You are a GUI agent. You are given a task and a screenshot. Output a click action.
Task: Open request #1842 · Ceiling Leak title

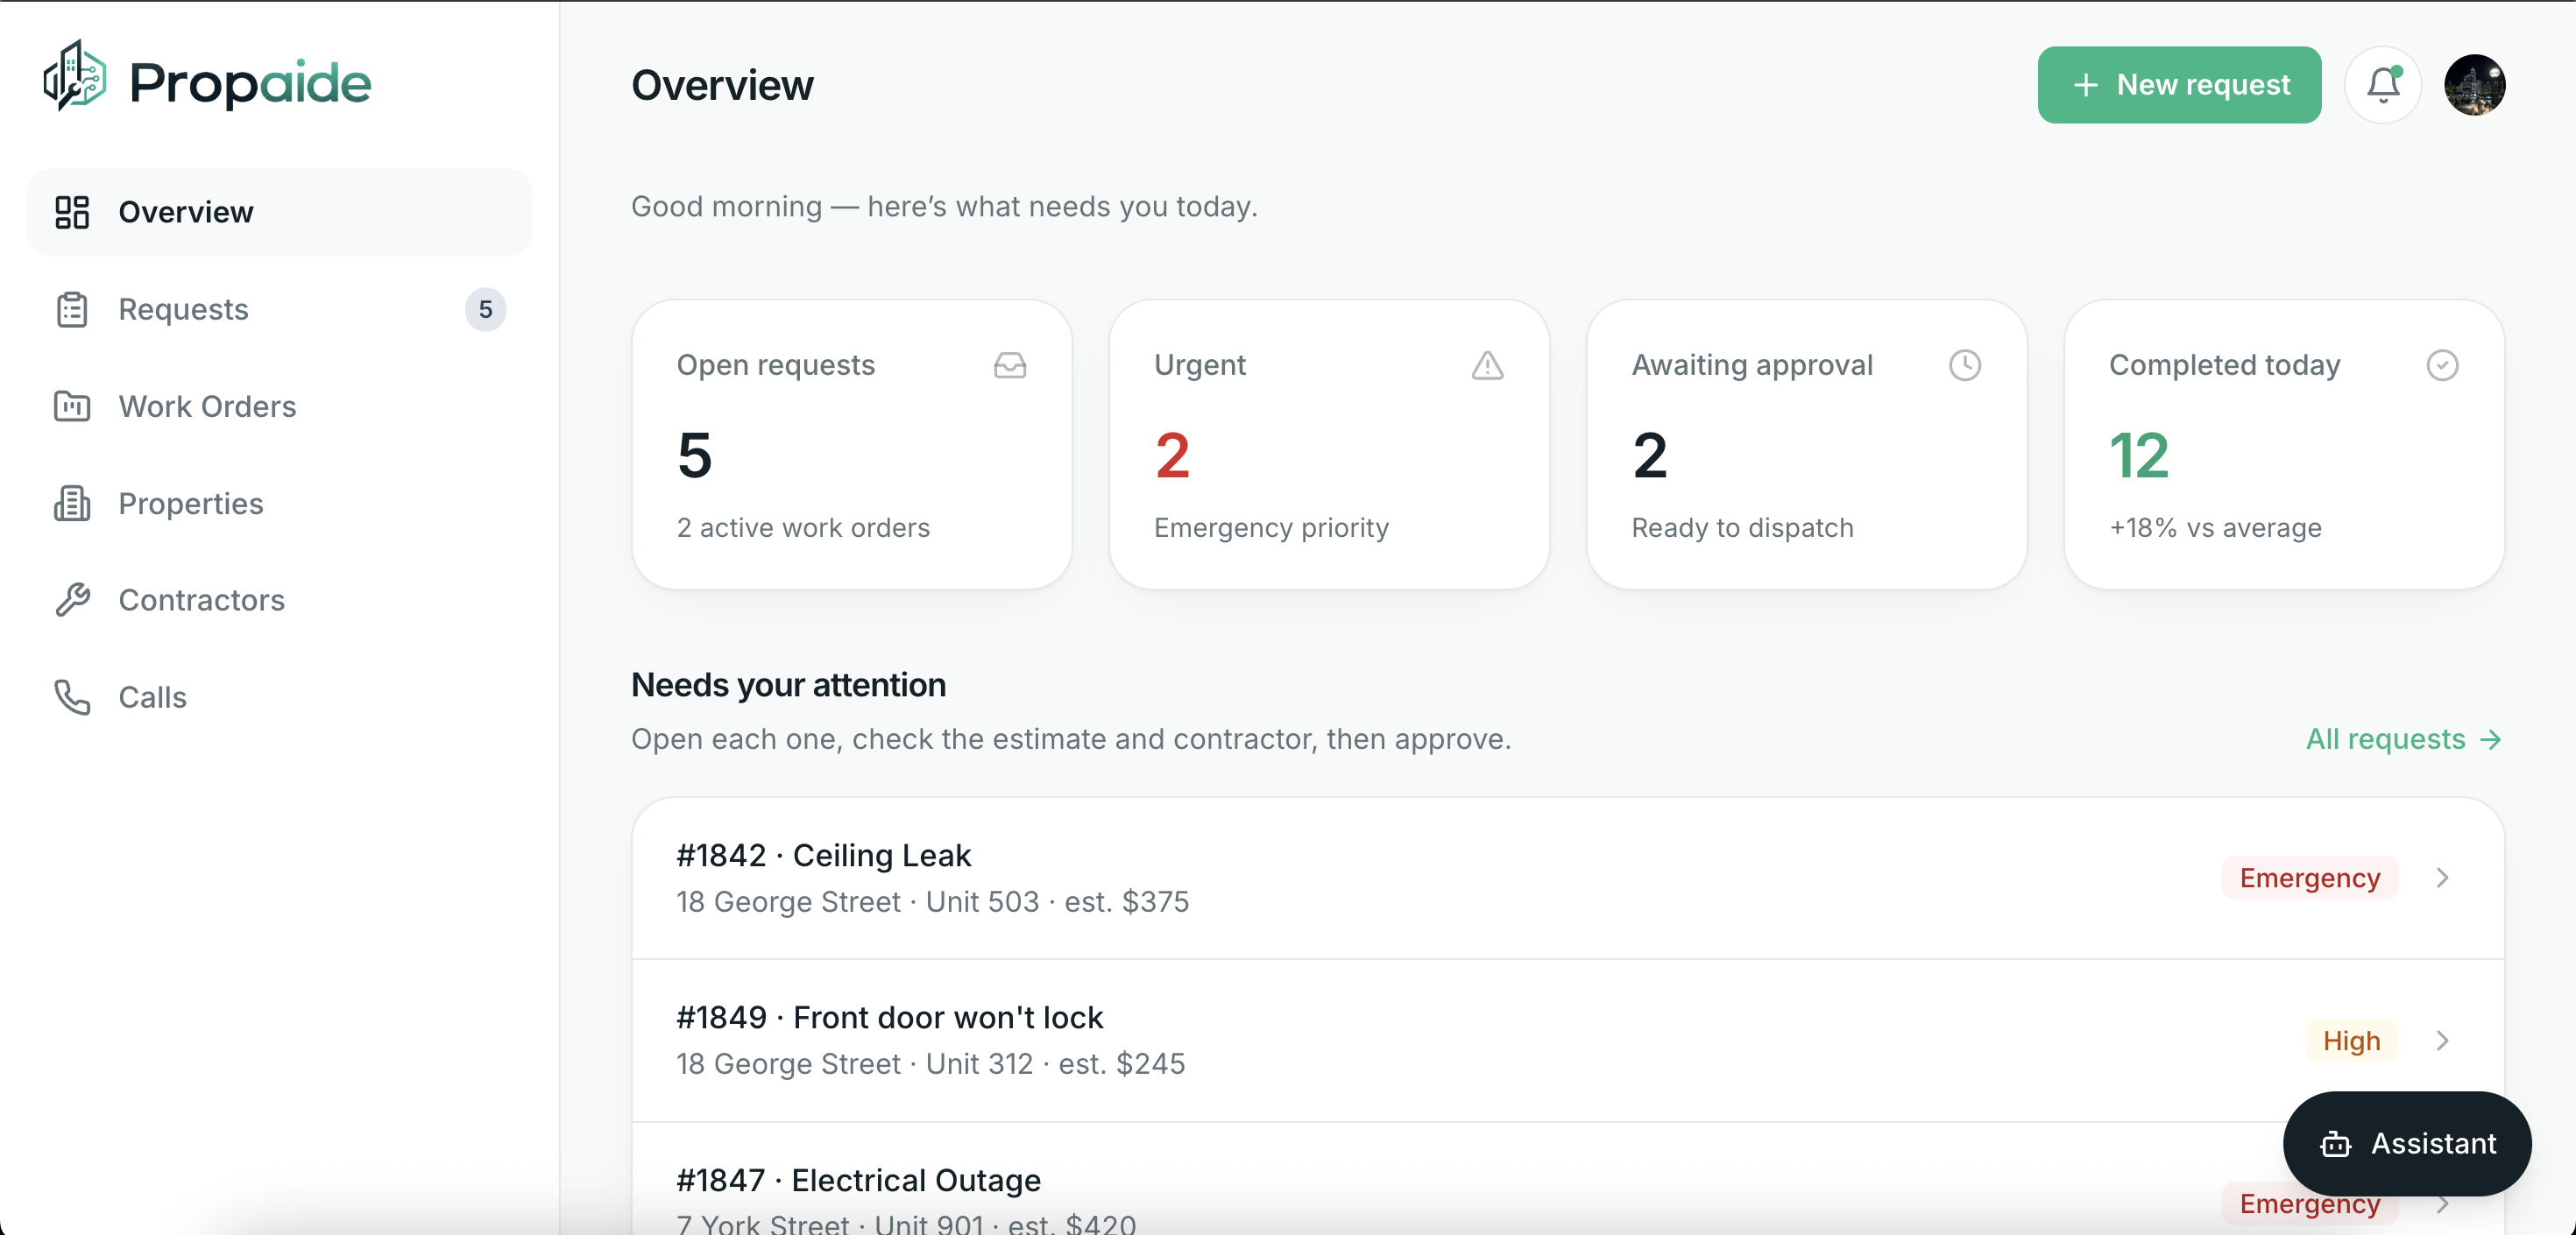click(823, 856)
